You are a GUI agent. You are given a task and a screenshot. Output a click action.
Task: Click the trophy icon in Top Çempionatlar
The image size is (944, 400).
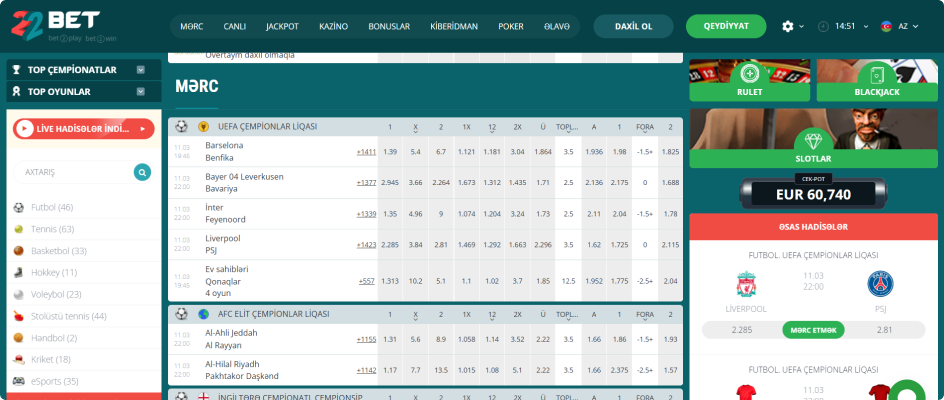pyautogui.click(x=17, y=70)
